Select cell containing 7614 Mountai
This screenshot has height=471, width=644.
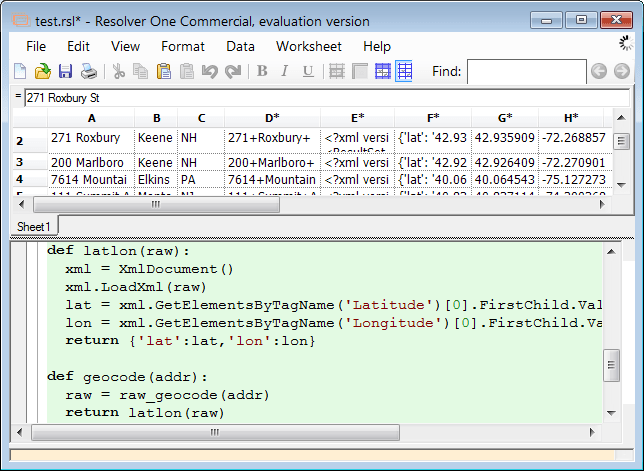(x=91, y=179)
